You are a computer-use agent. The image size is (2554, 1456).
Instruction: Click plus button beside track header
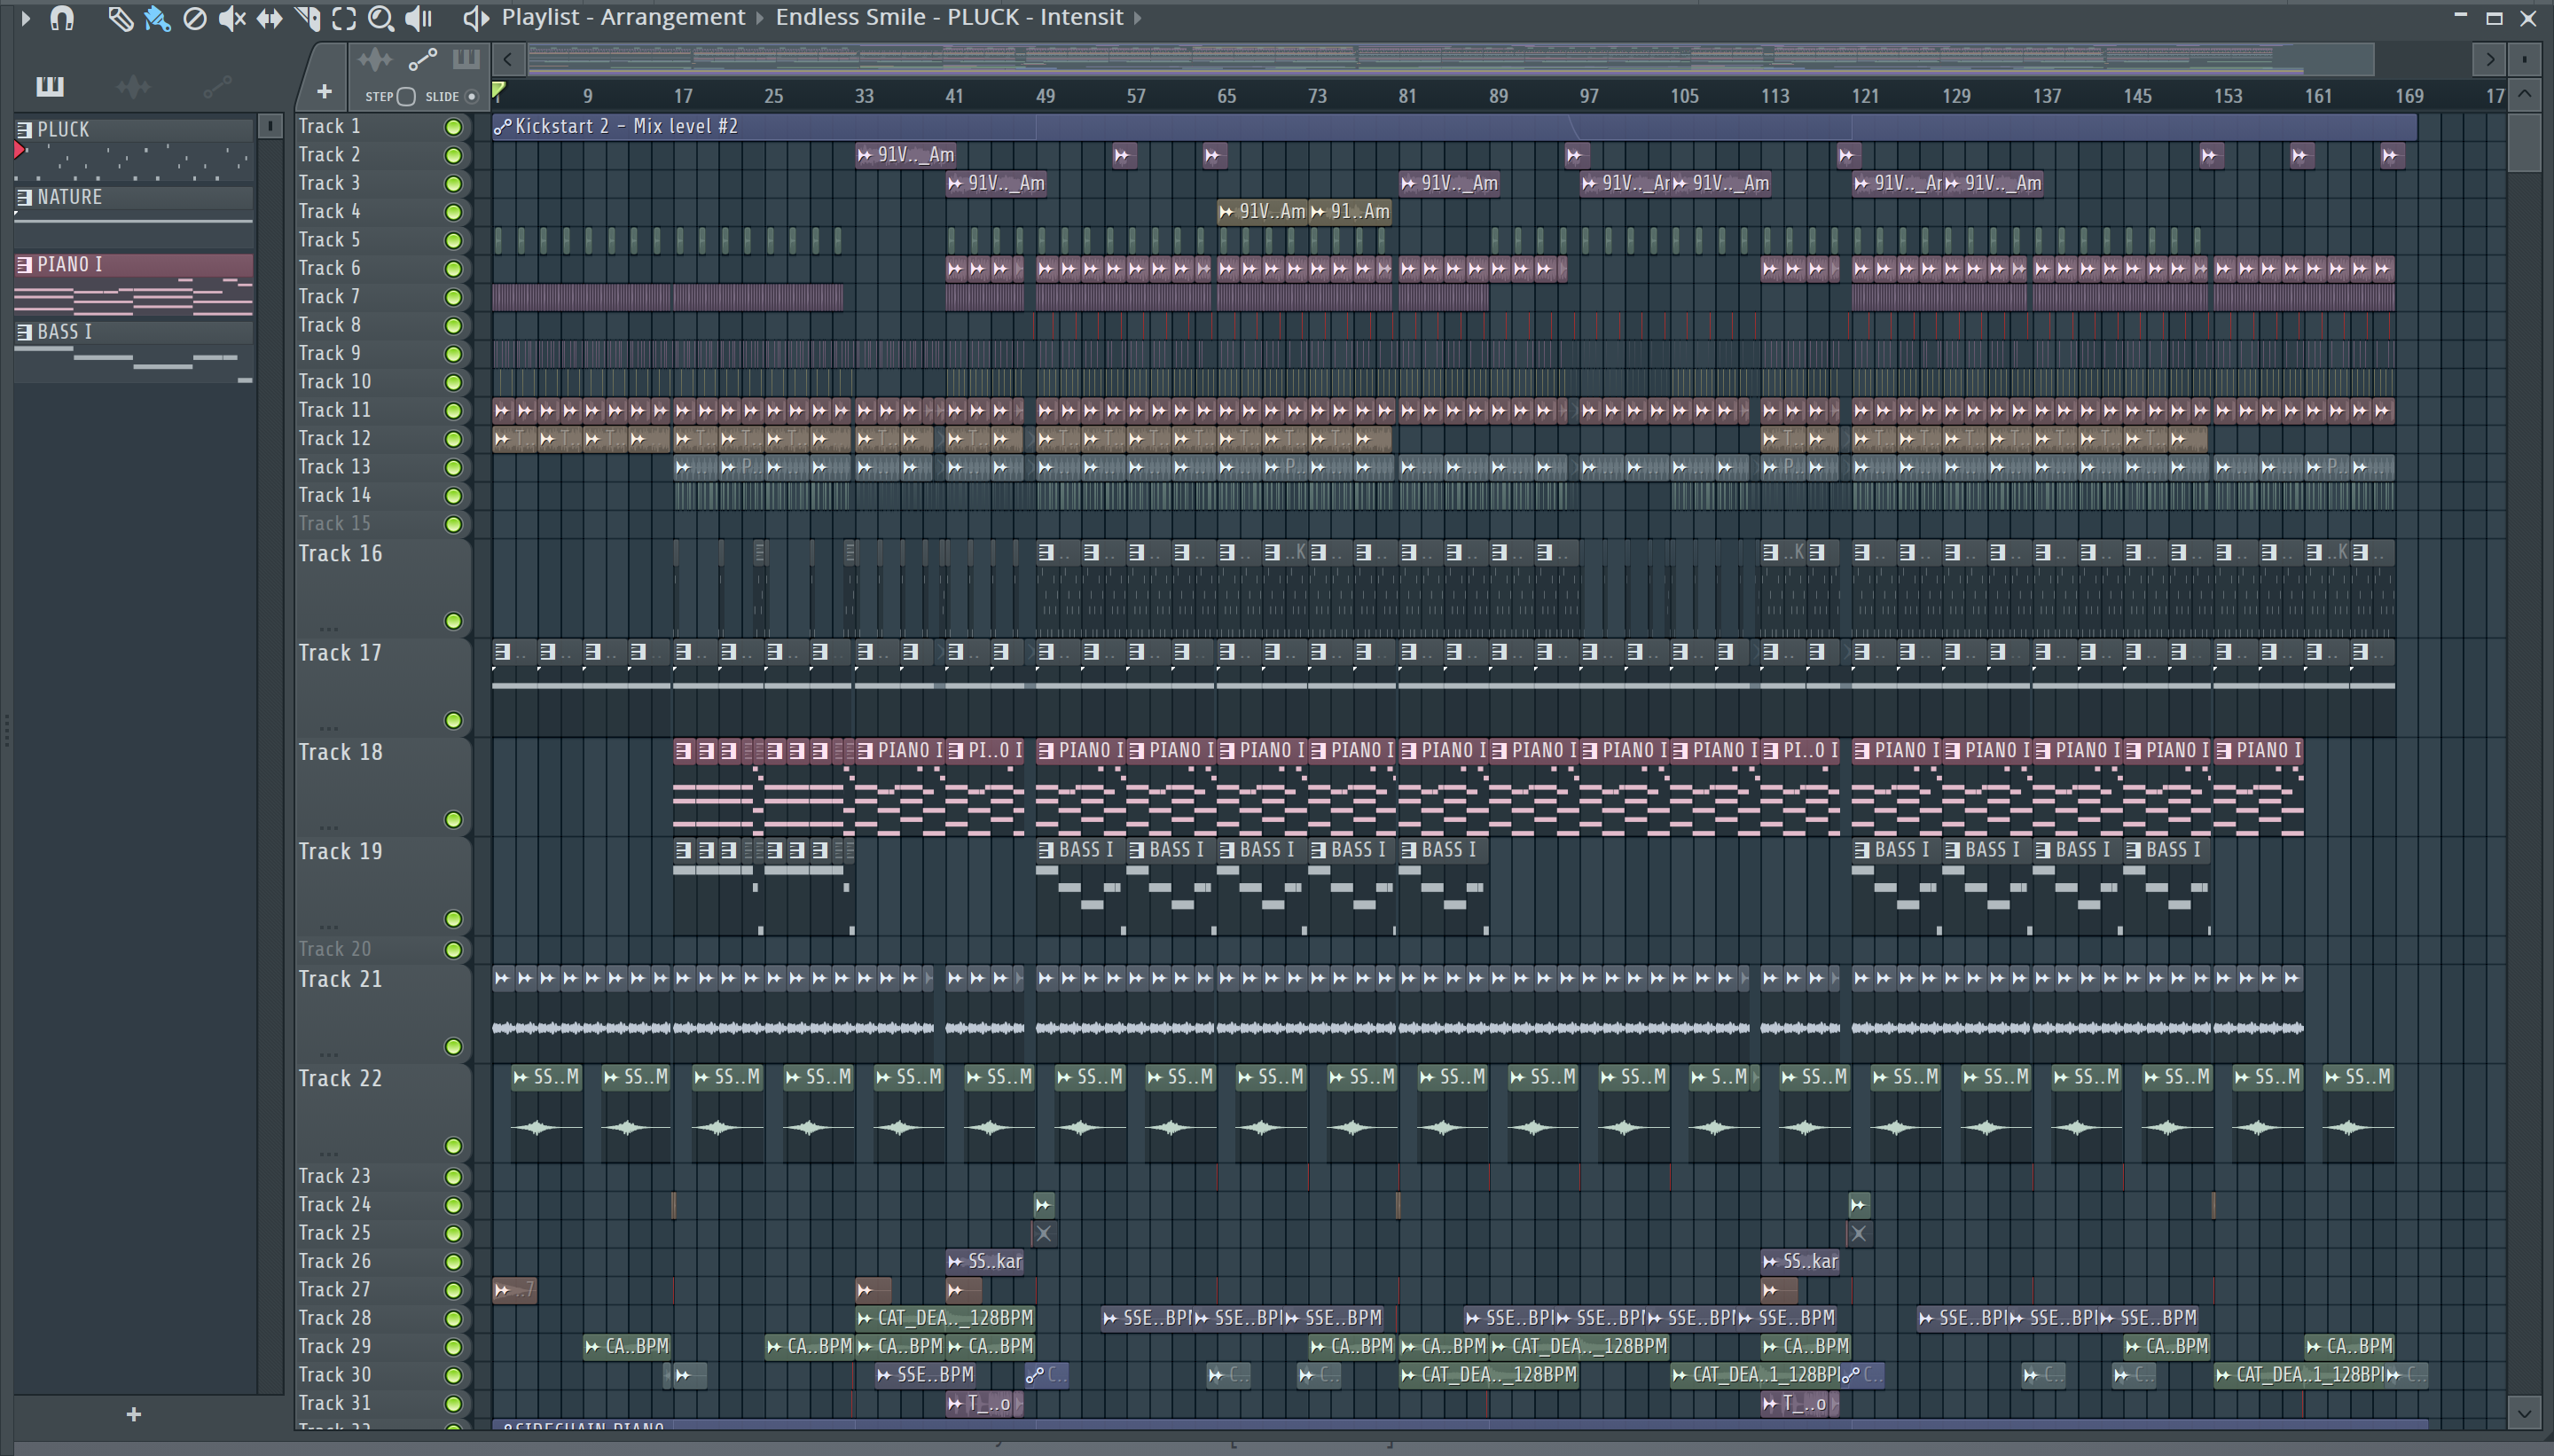pos(324,93)
